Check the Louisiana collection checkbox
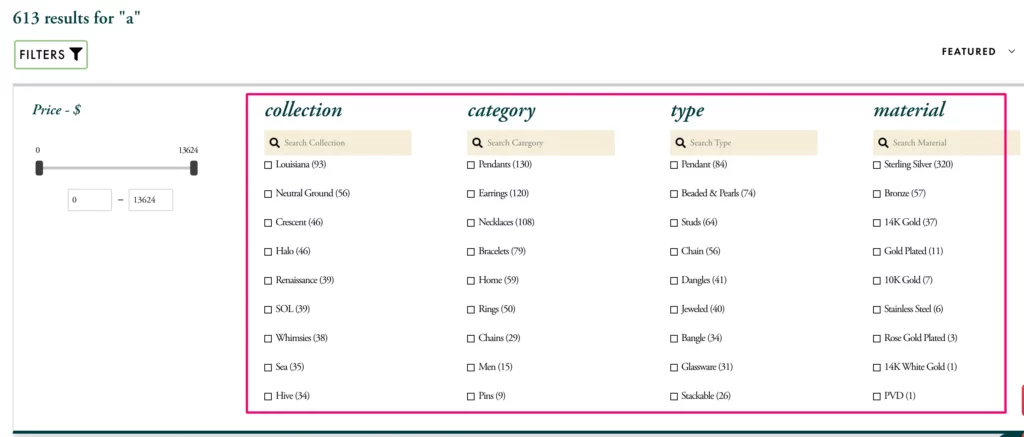The height and width of the screenshot is (437, 1024). coord(268,164)
